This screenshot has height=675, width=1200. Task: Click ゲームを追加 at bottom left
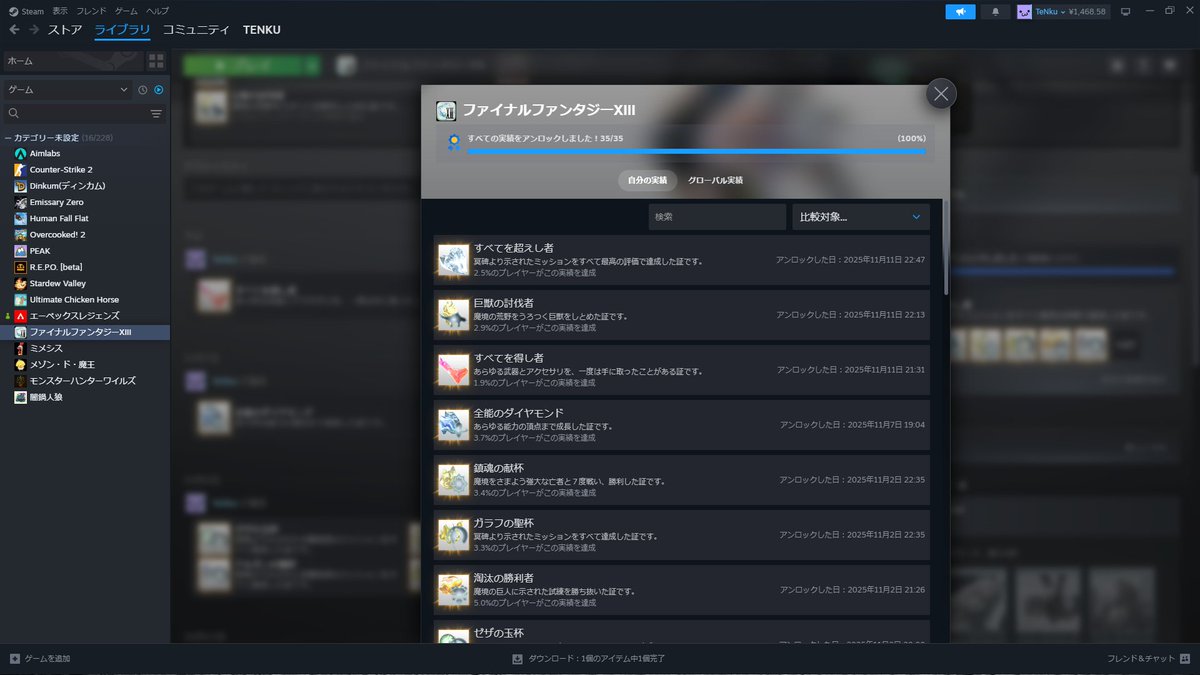(40, 659)
